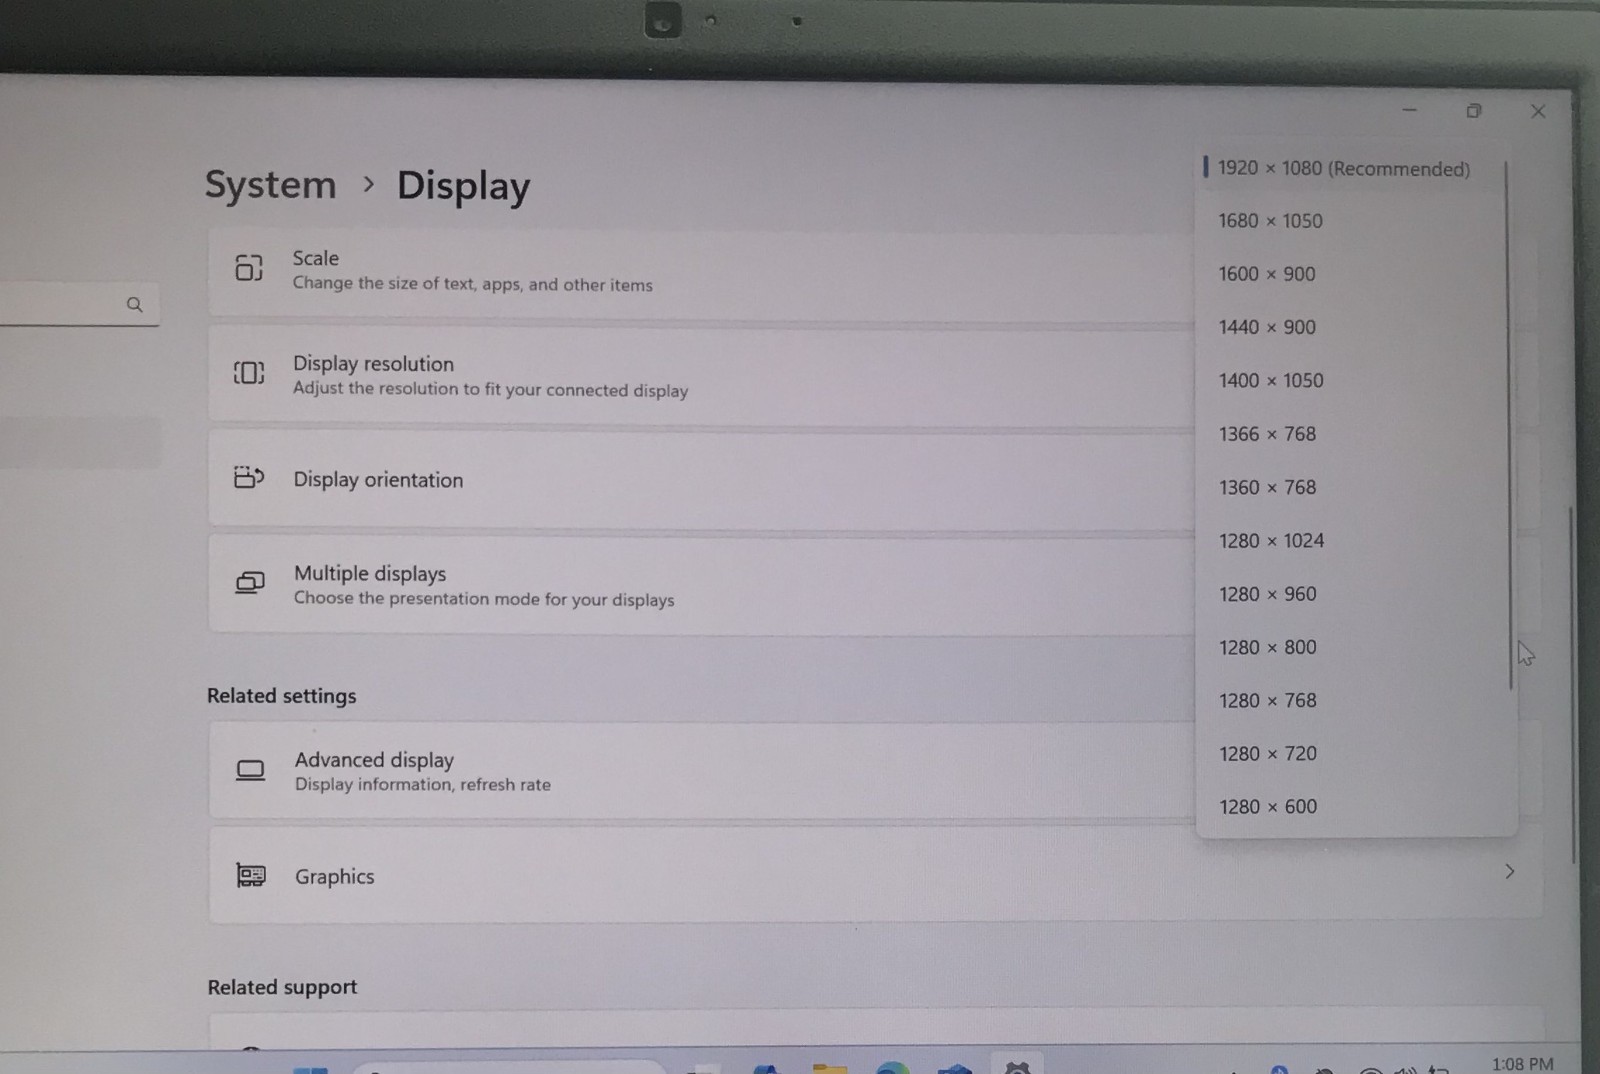Image resolution: width=1600 pixels, height=1074 pixels.
Task: Open Graphics settings via its chevron
Action: pos(1509,872)
